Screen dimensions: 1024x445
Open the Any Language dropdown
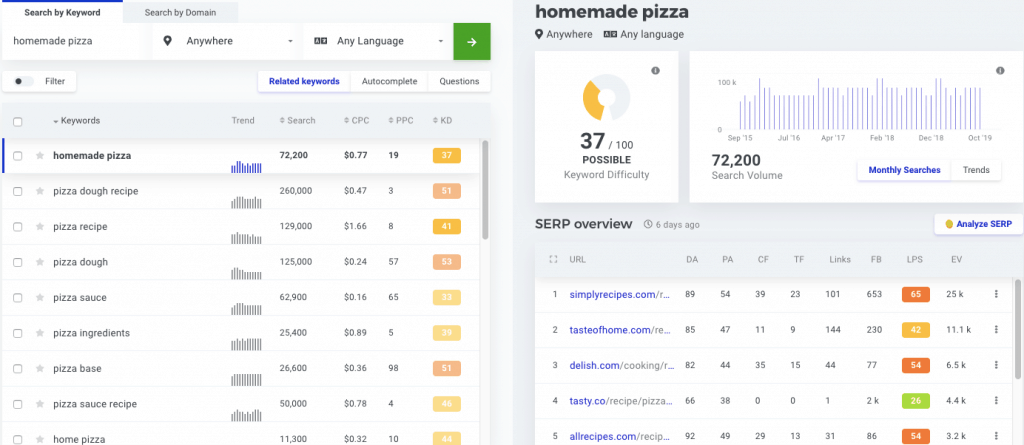point(378,41)
